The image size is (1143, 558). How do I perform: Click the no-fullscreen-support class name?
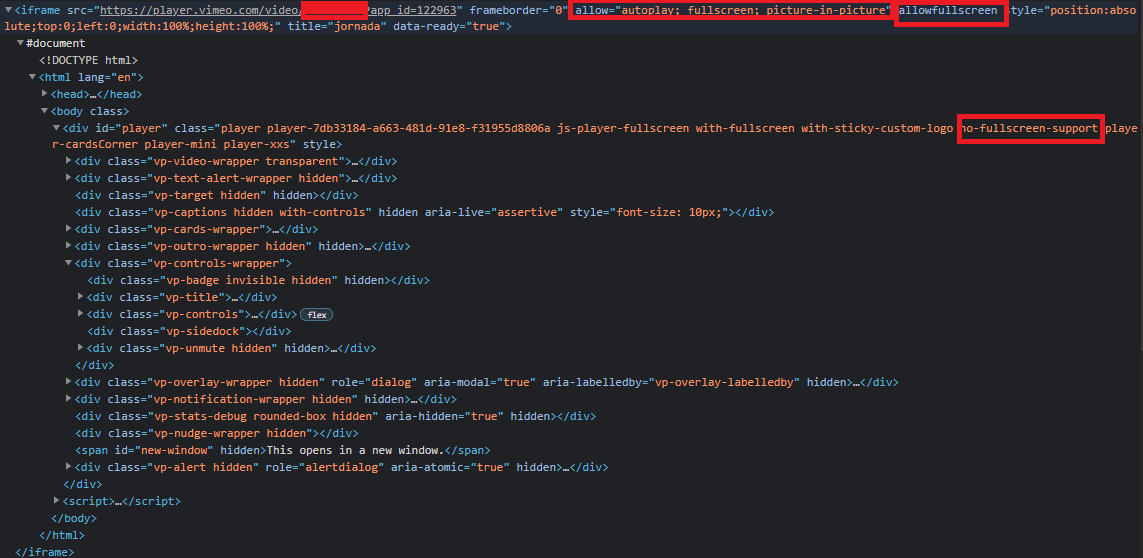(x=1029, y=128)
